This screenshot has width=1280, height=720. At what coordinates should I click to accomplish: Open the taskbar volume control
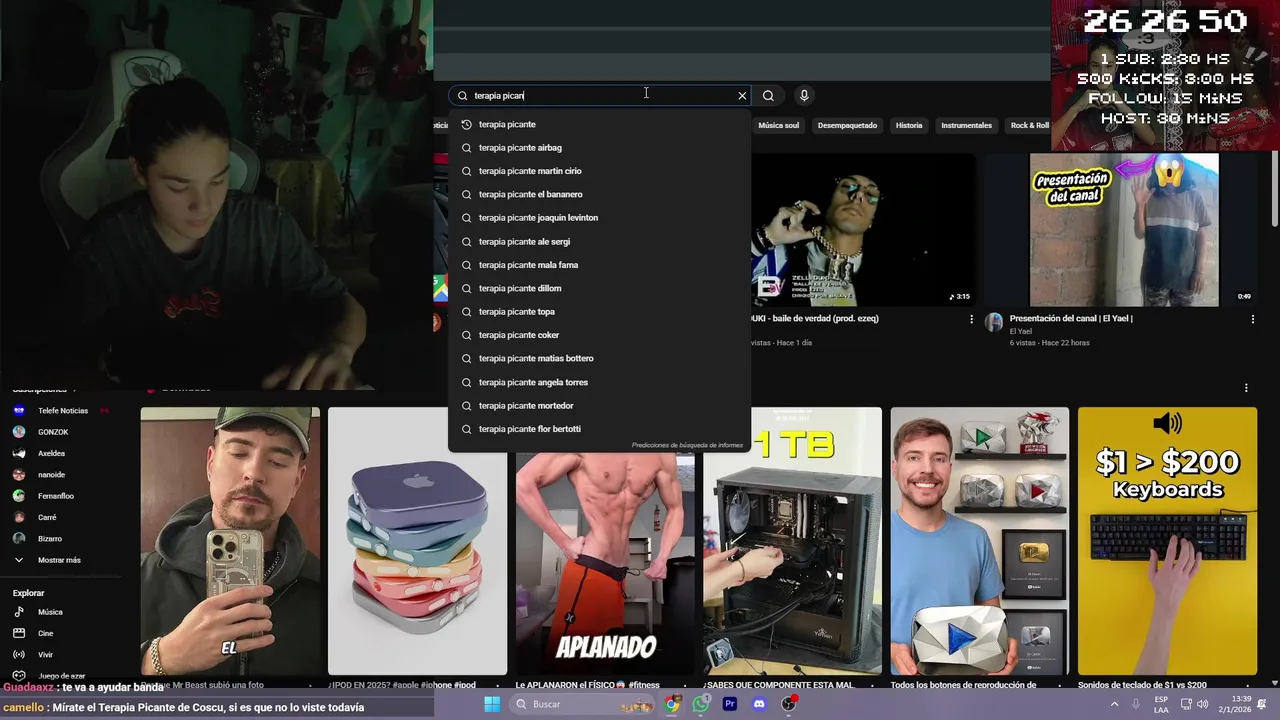(x=1202, y=704)
